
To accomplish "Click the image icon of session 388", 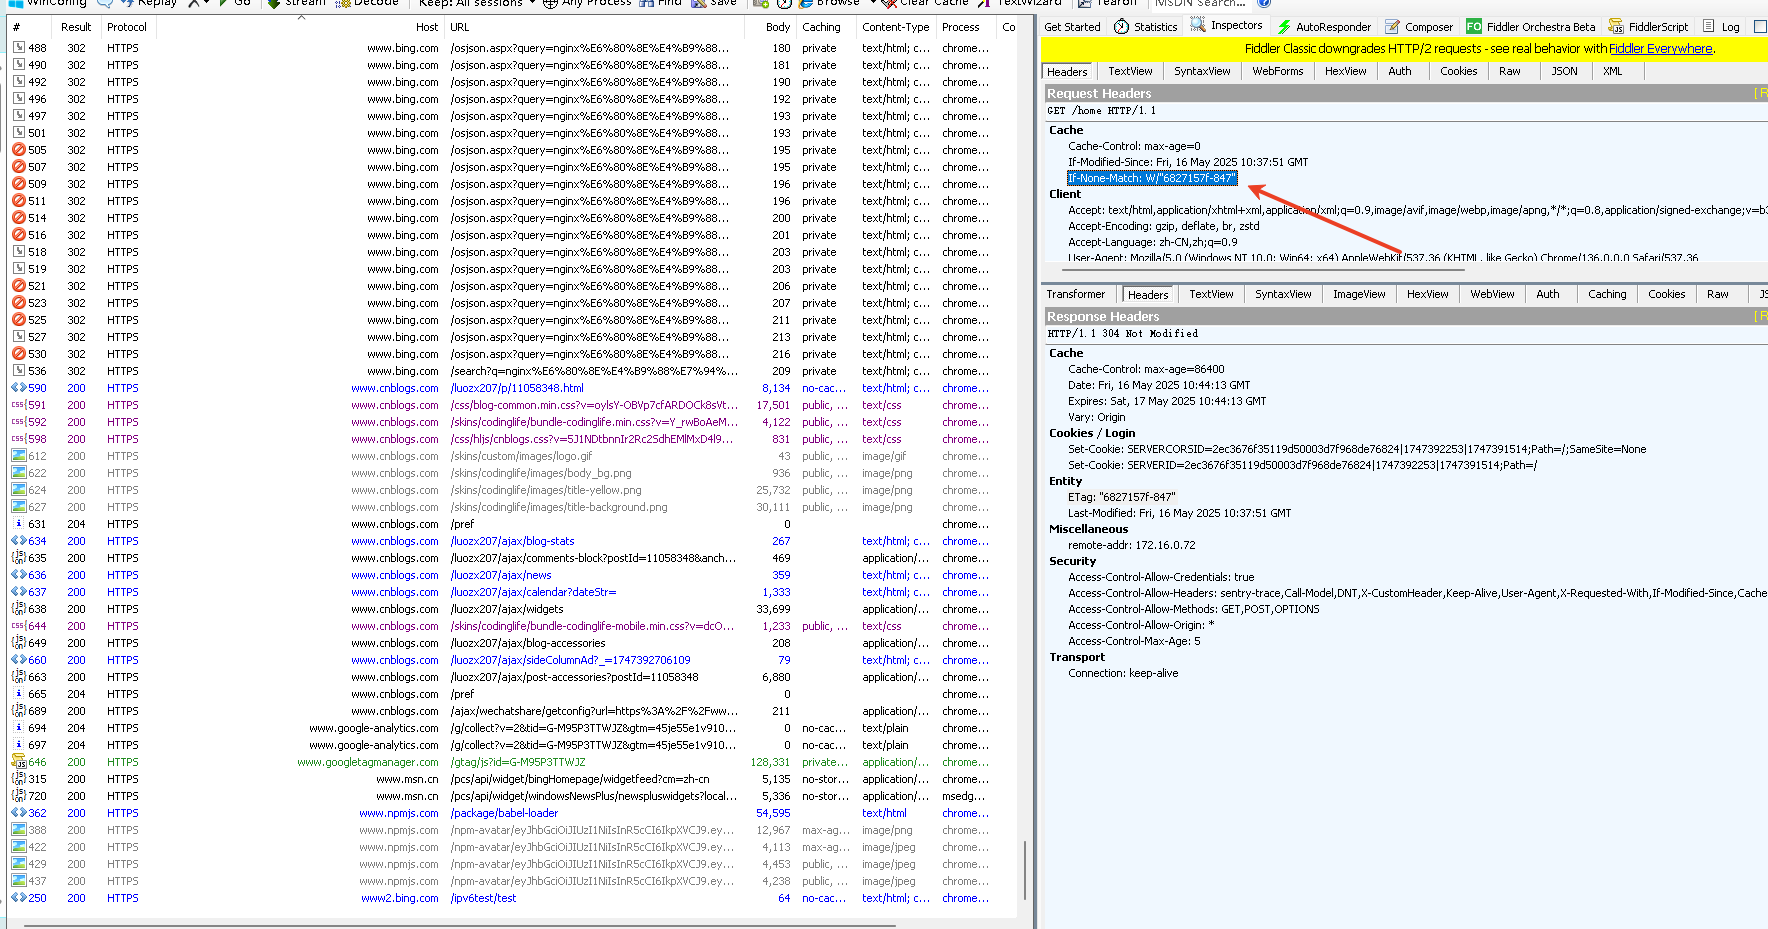I will [18, 830].
